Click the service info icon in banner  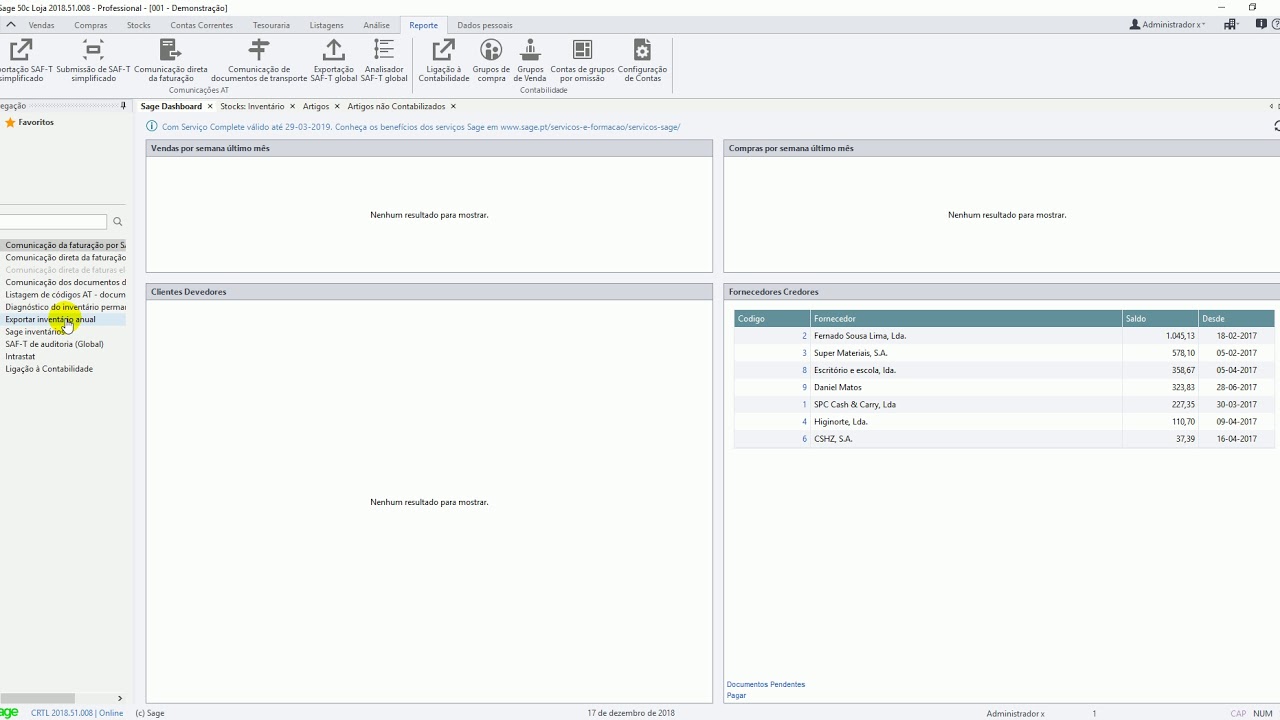pos(152,127)
